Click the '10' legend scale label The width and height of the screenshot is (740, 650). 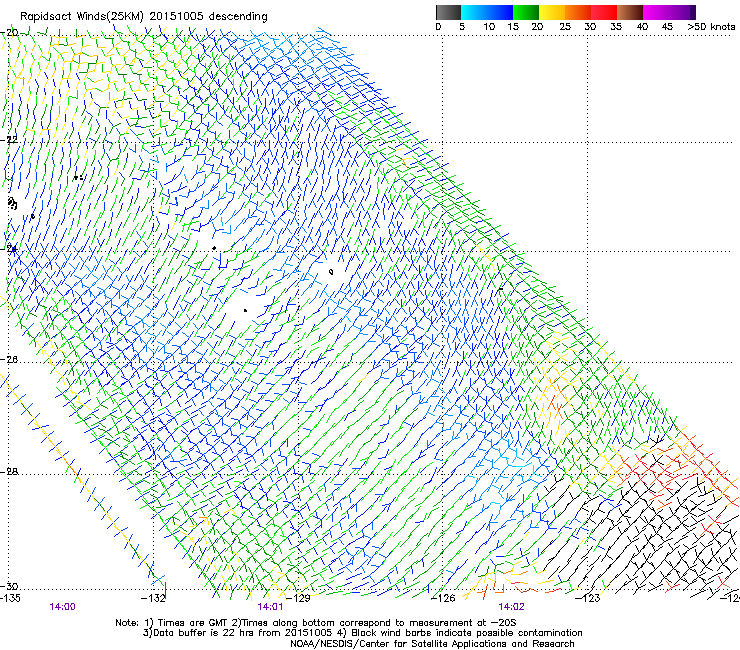[x=489, y=27]
